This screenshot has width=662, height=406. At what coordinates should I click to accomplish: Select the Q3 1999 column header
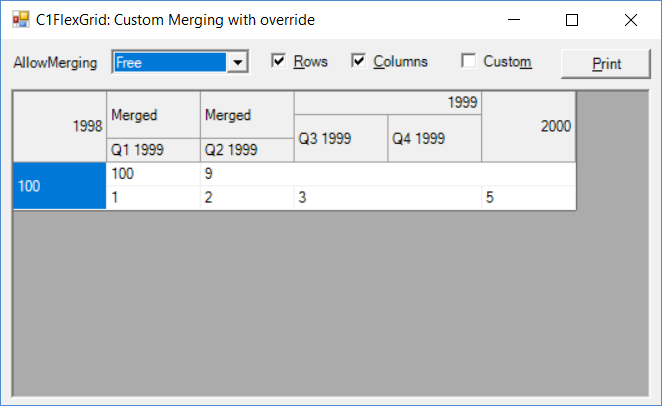tap(340, 138)
